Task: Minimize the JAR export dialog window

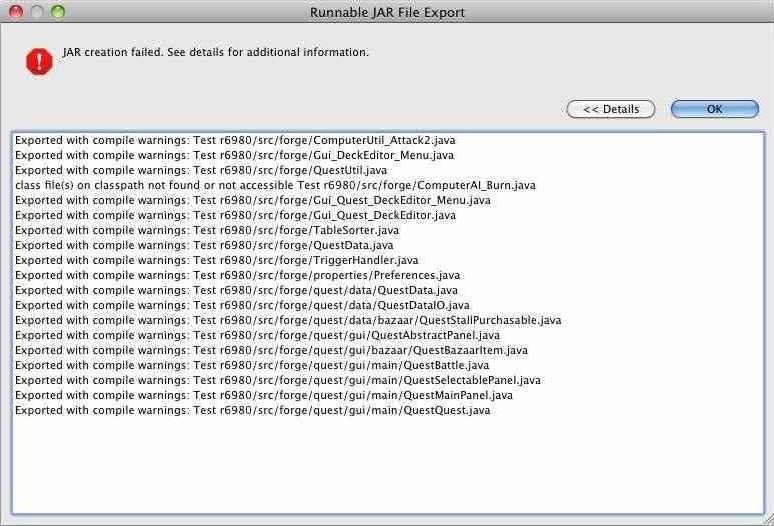Action: (37, 12)
